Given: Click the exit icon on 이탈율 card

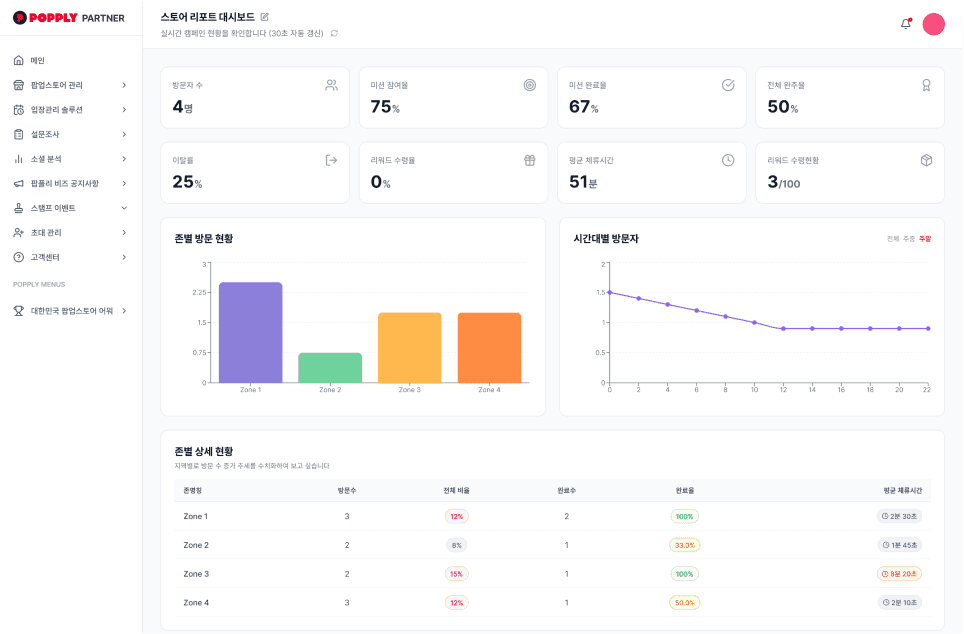Looking at the screenshot, I should (x=332, y=160).
